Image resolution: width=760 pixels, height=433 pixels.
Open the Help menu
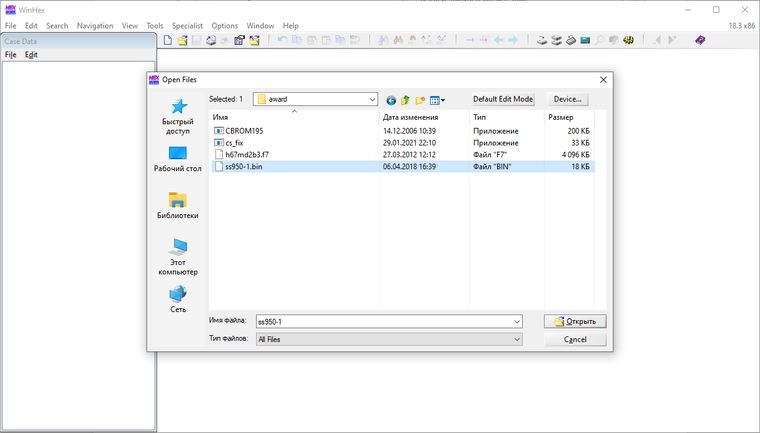tap(290, 26)
